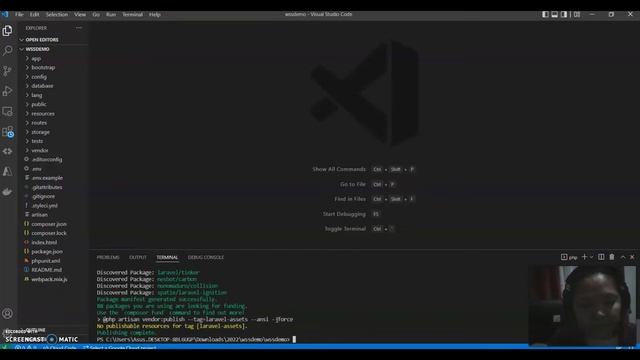
Task: Click the php terminal shell label
Action: pyautogui.click(x=569, y=257)
